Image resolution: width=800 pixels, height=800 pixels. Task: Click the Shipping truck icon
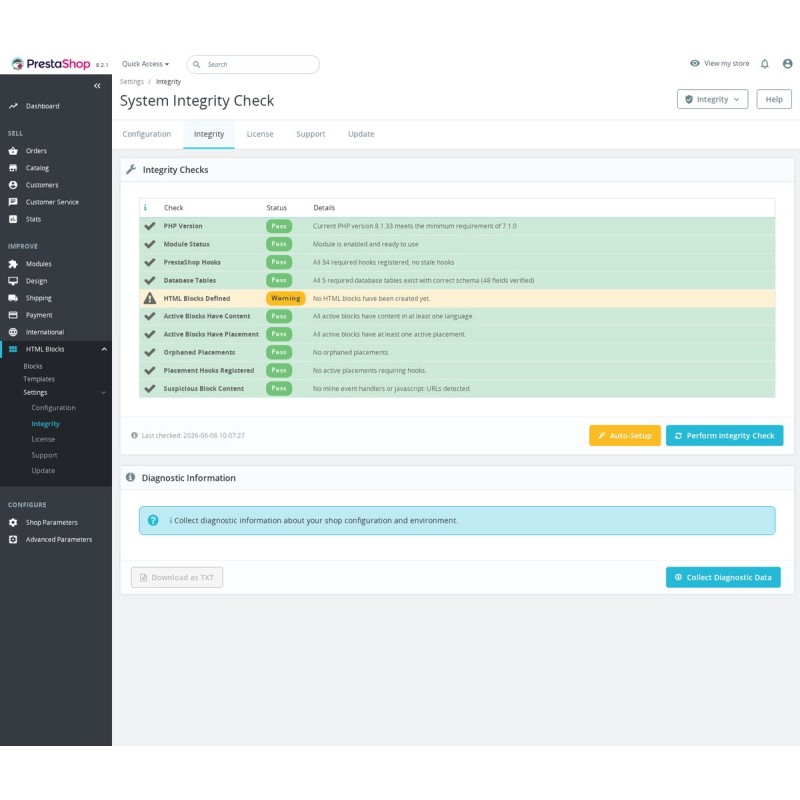[13, 298]
